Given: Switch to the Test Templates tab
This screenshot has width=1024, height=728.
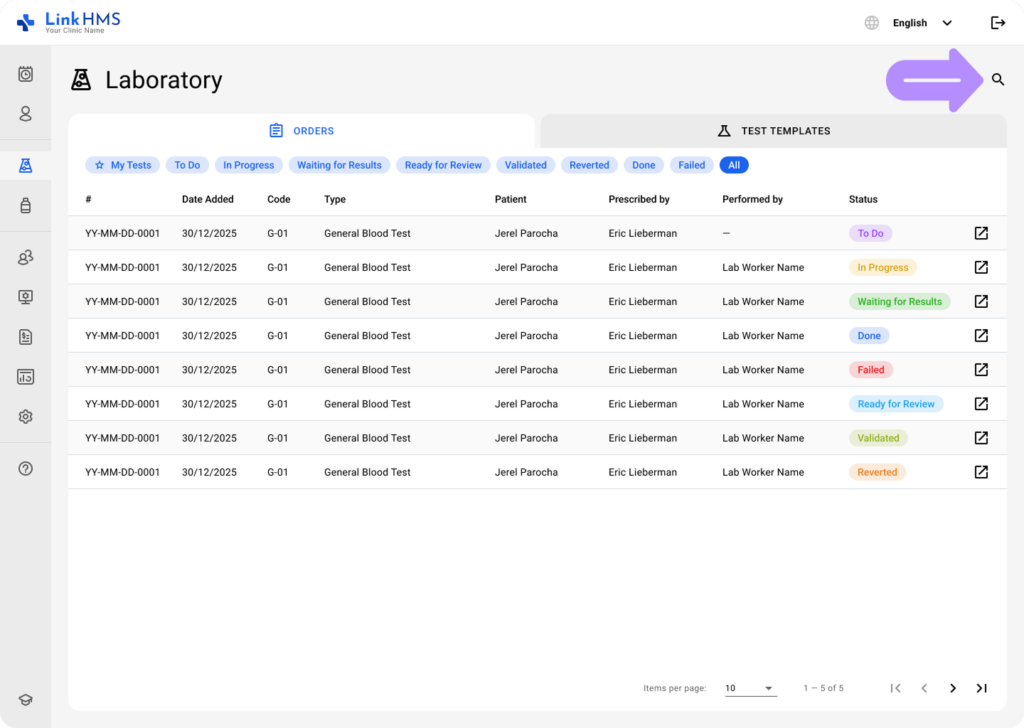Looking at the screenshot, I should click(x=773, y=131).
